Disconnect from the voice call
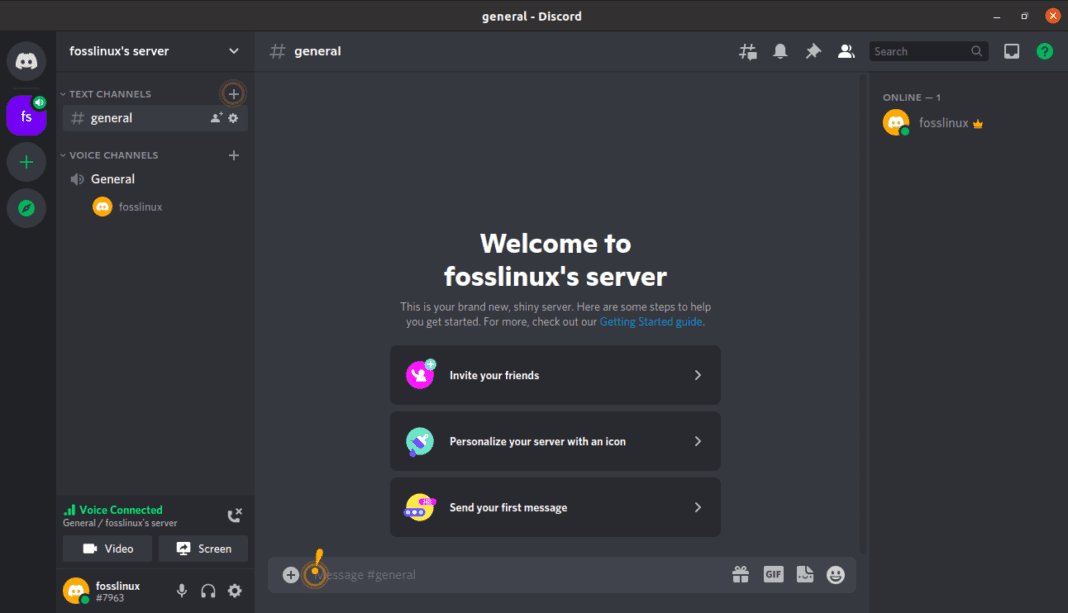 point(234,515)
